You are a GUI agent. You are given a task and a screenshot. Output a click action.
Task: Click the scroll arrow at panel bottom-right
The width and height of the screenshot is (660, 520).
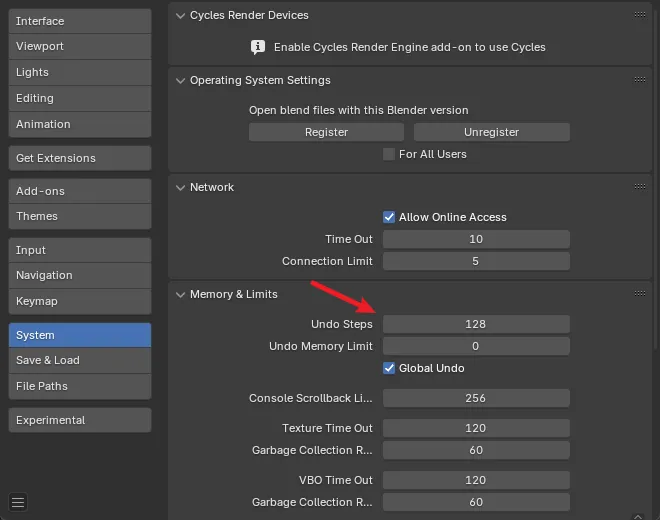[x=638, y=517]
